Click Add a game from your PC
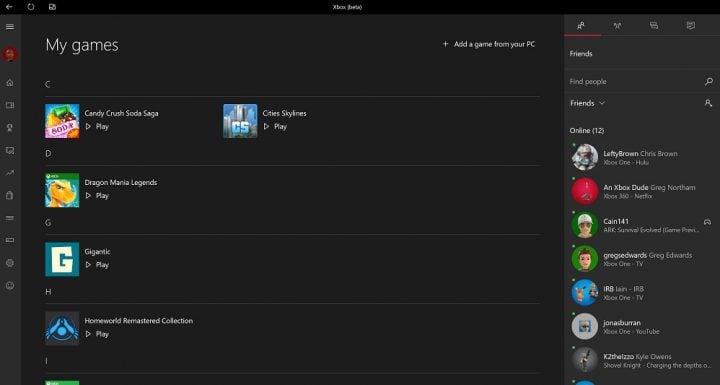 click(489, 44)
